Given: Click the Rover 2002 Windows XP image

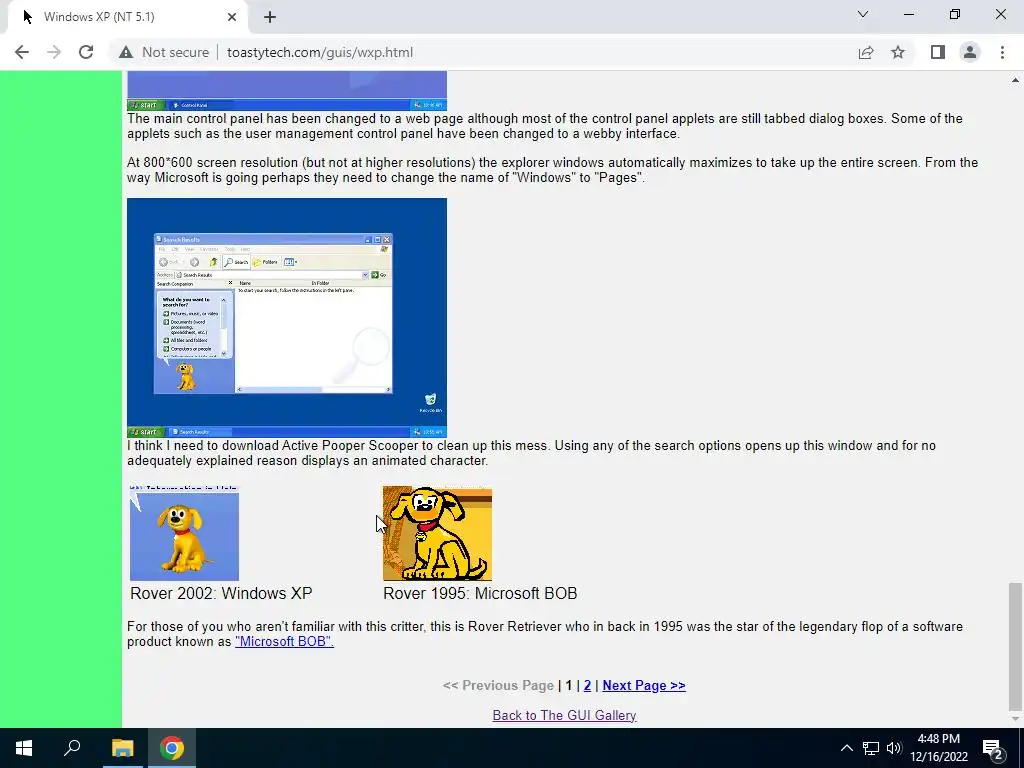Looking at the screenshot, I should tap(184, 533).
